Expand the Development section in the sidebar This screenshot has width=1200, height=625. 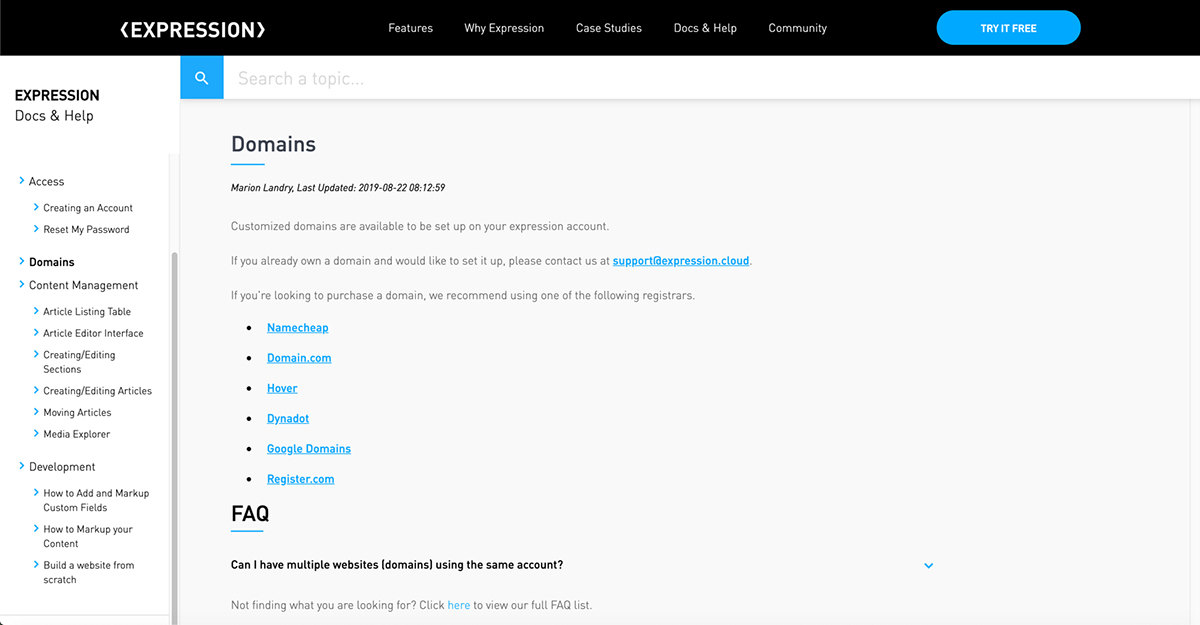coord(63,466)
